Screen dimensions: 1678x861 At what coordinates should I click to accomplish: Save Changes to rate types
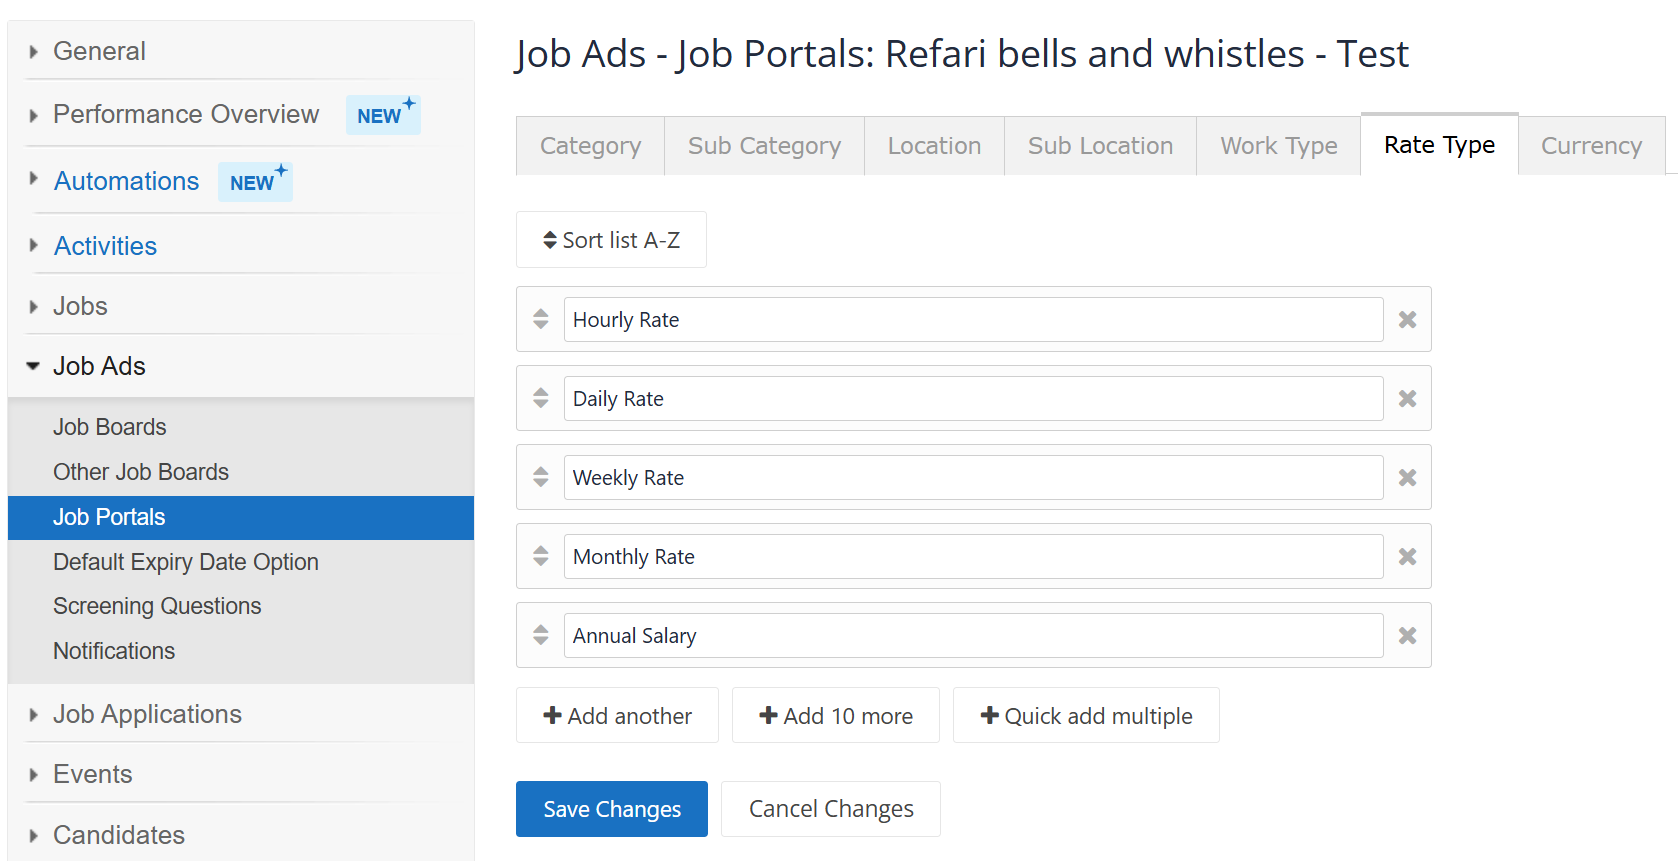(x=612, y=809)
